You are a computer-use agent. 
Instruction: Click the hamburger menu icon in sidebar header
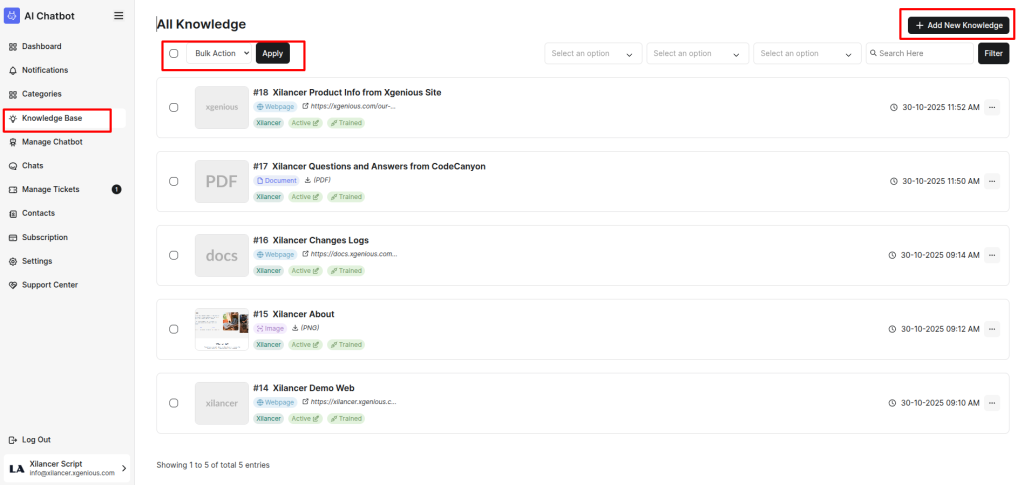click(119, 16)
